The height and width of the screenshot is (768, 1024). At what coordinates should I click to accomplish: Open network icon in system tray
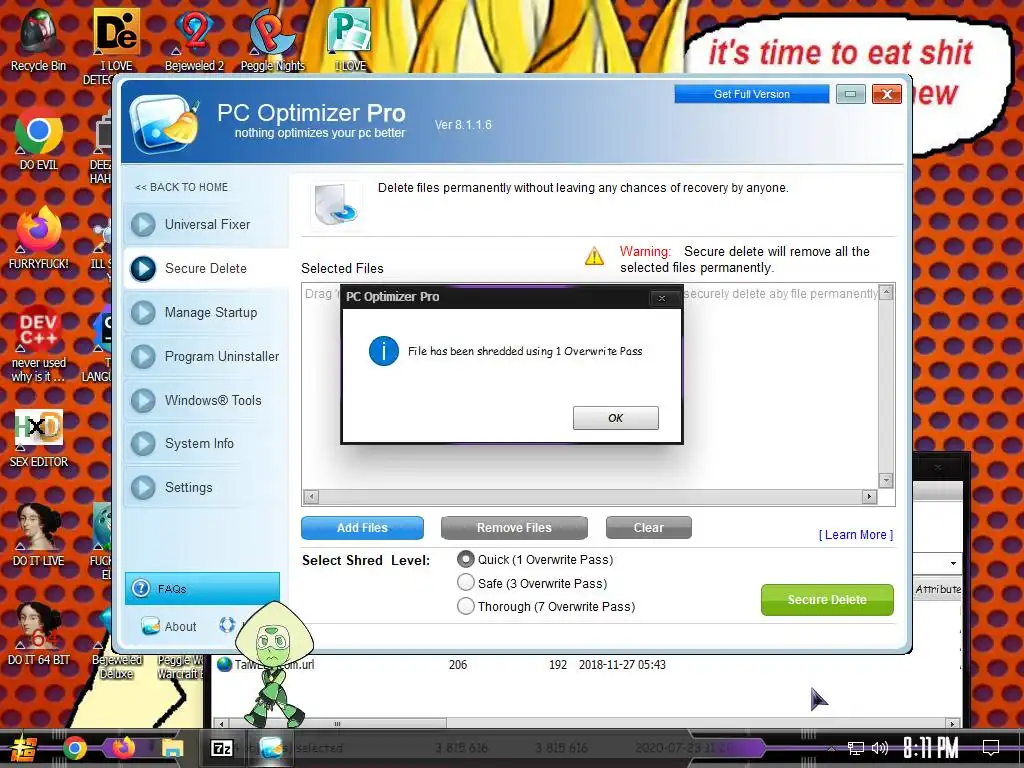coord(855,748)
